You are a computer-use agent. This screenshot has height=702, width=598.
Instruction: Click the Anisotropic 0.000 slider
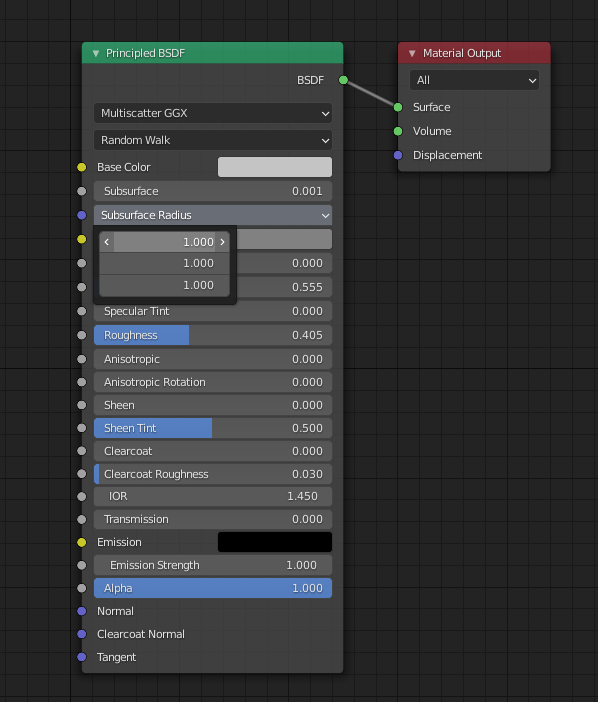[213, 359]
